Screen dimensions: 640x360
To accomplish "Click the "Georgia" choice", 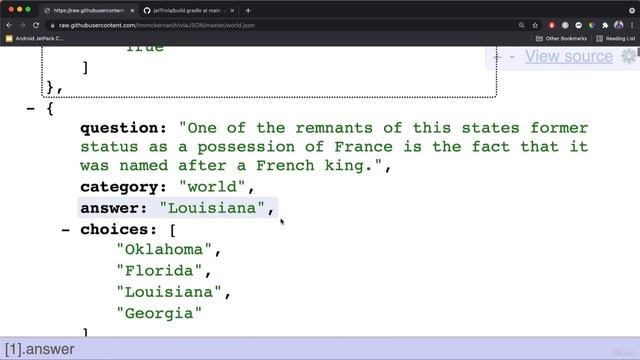I will click(x=159, y=313).
